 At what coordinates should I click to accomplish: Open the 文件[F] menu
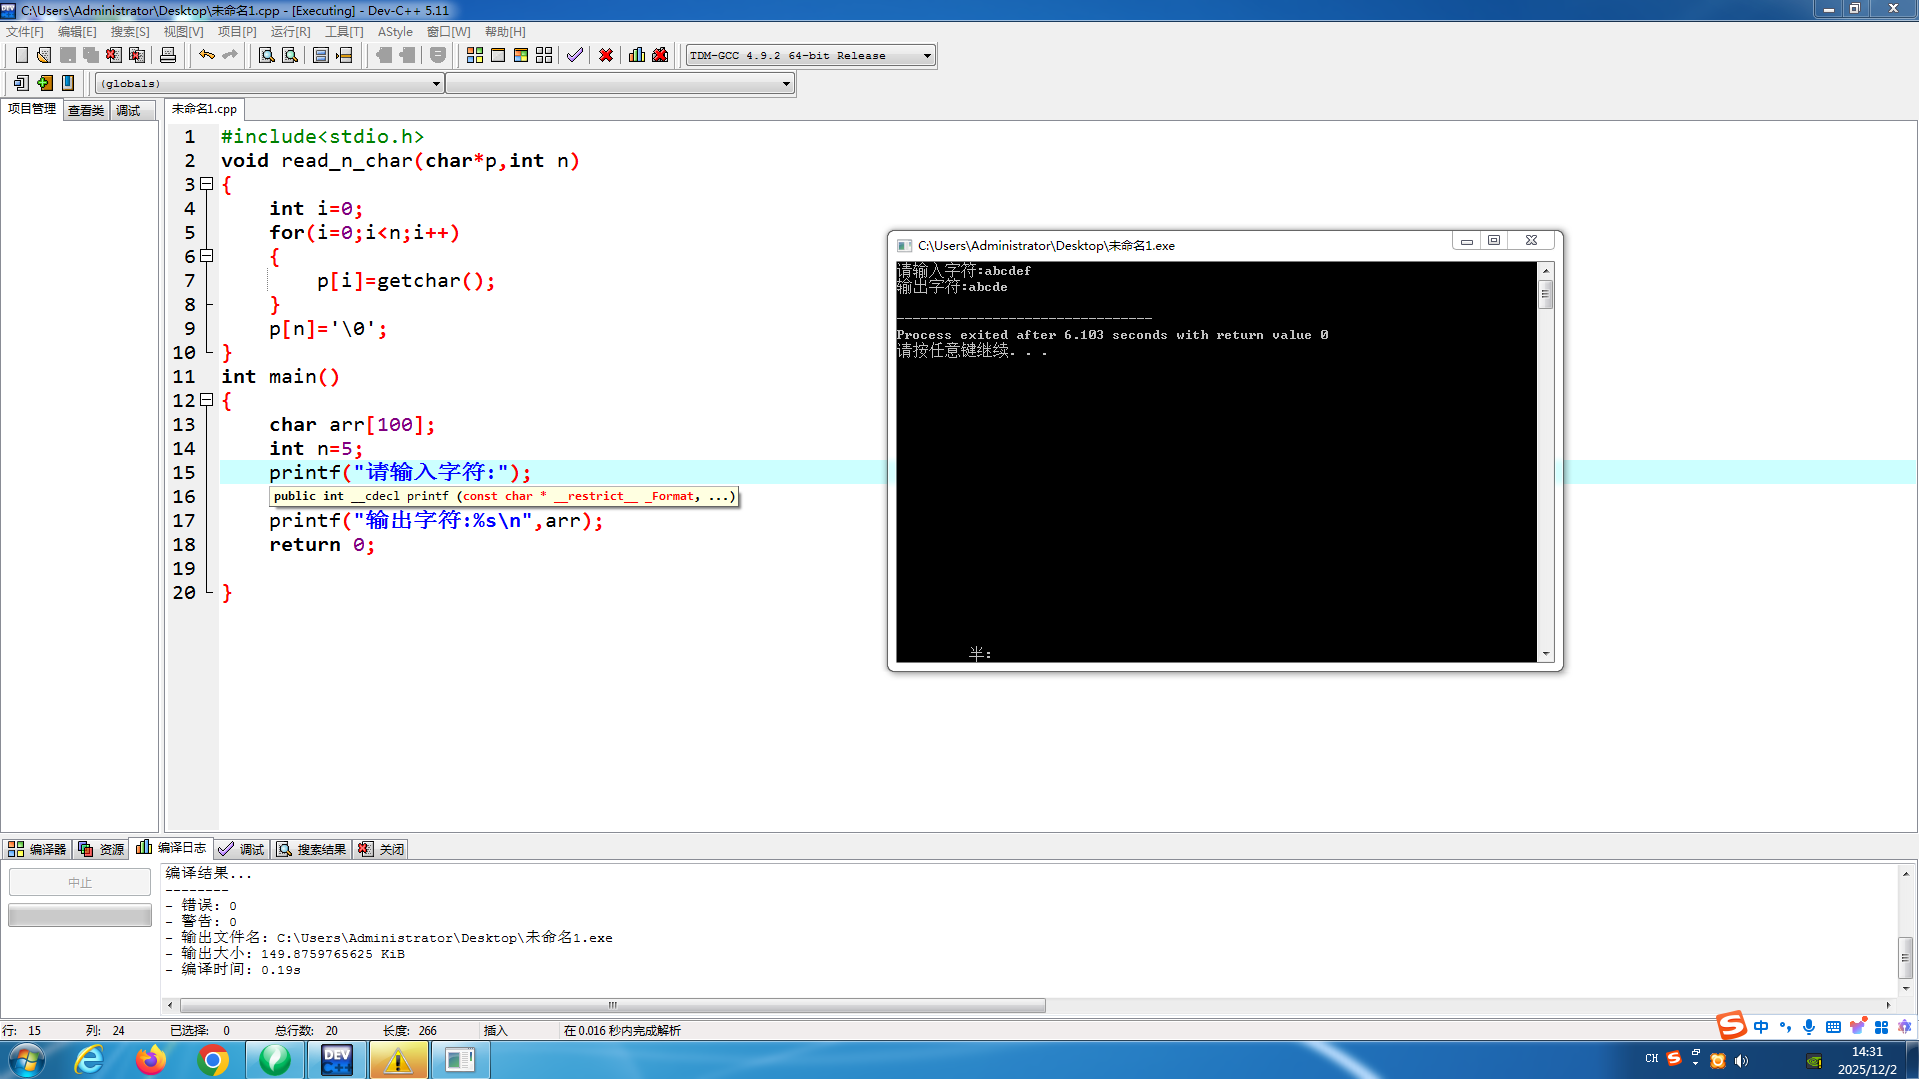(25, 32)
